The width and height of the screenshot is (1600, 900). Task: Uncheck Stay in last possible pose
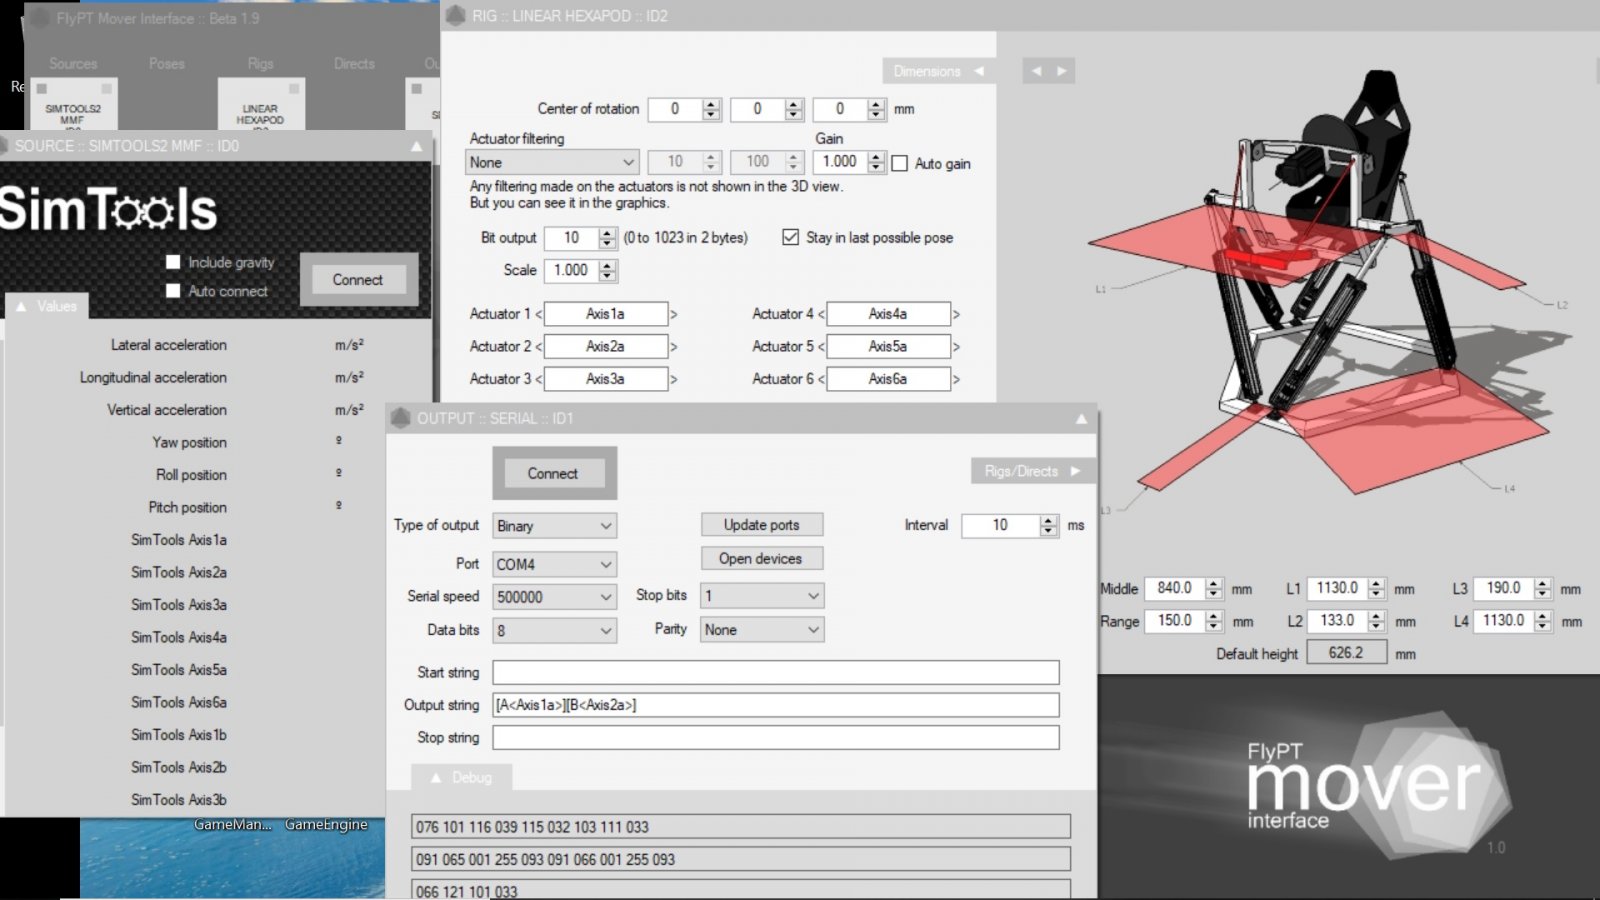click(791, 237)
